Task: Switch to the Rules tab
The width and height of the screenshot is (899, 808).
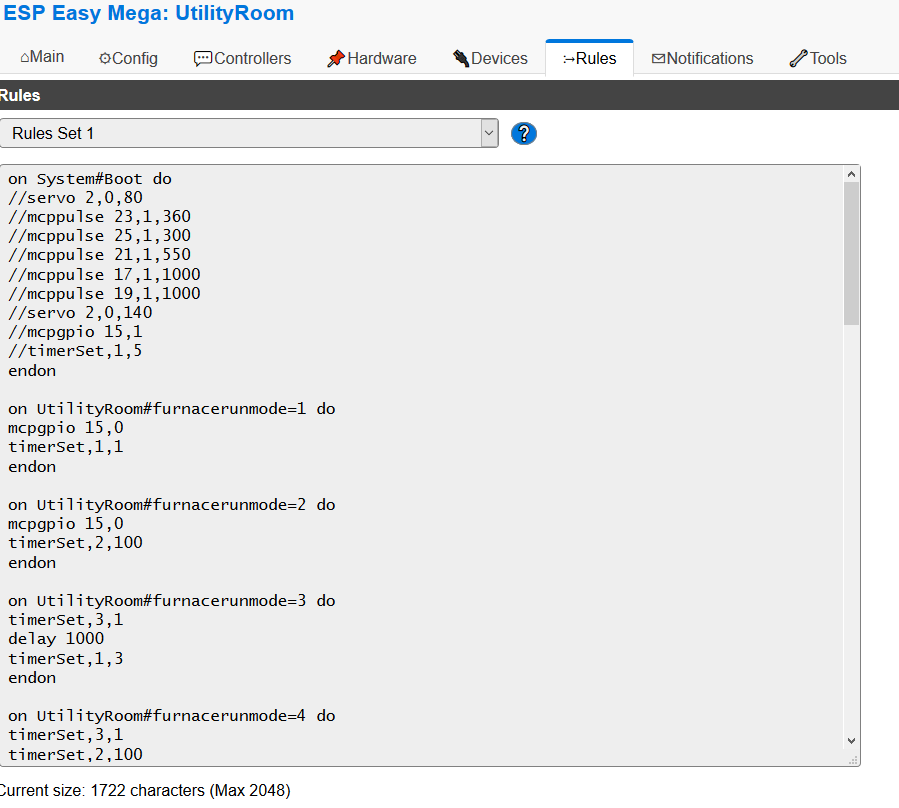Action: pyautogui.click(x=589, y=59)
